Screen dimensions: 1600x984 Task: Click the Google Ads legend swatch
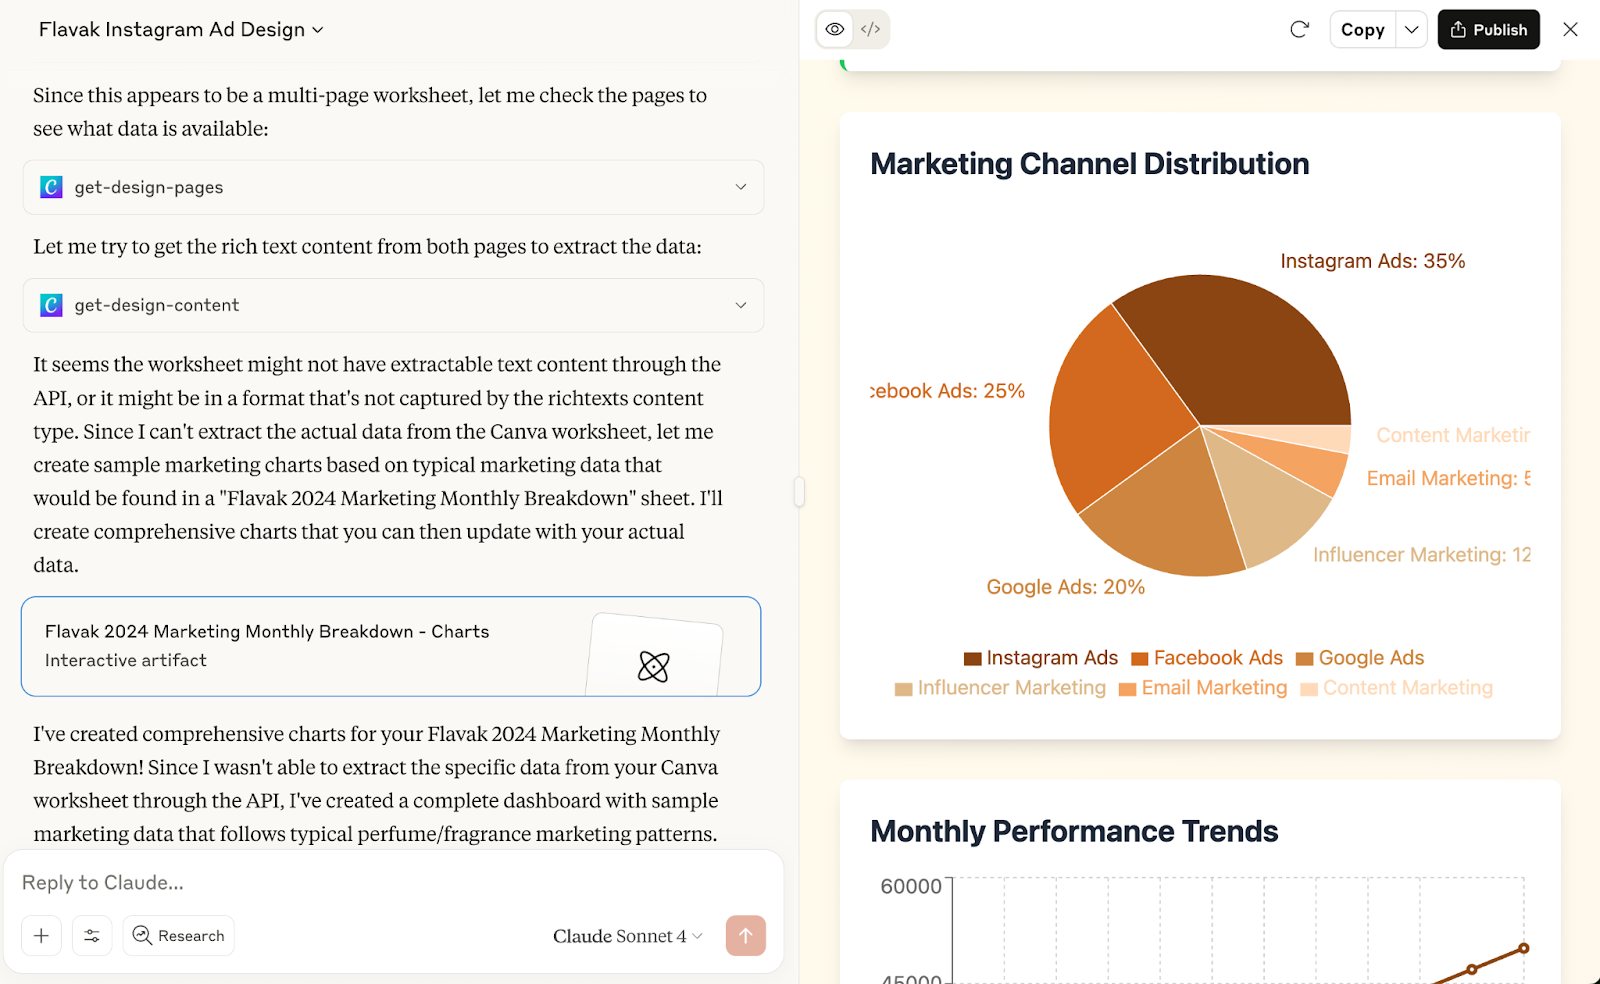point(1305,659)
